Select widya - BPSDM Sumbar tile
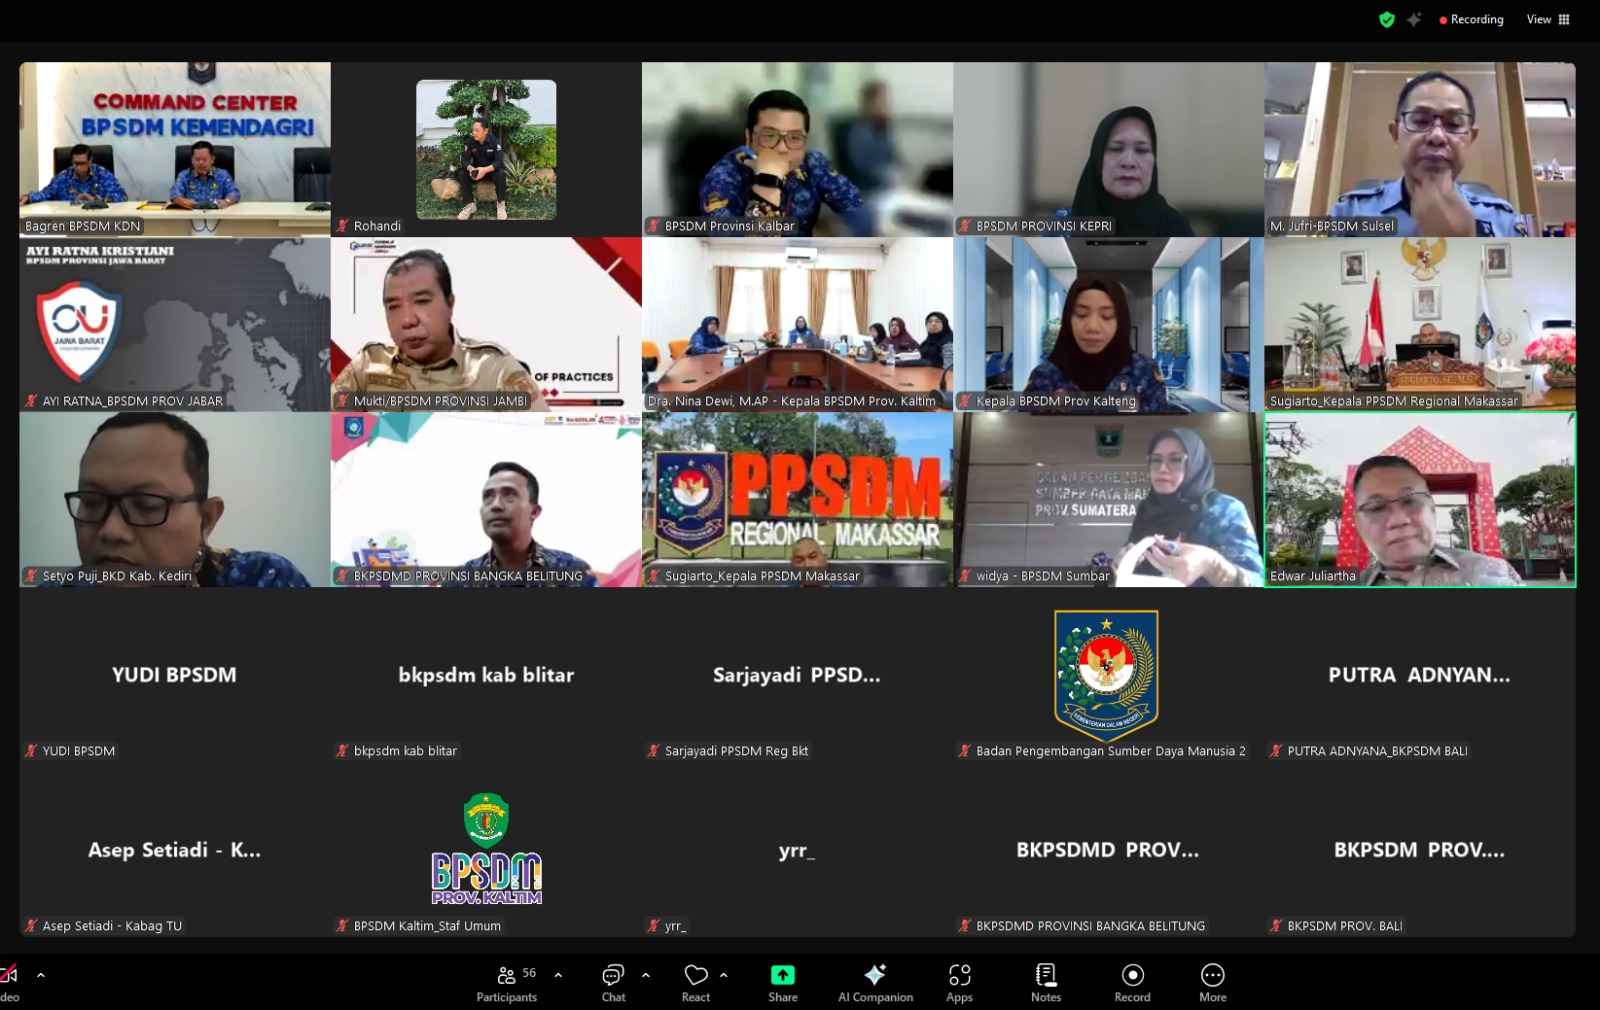 [1108, 499]
